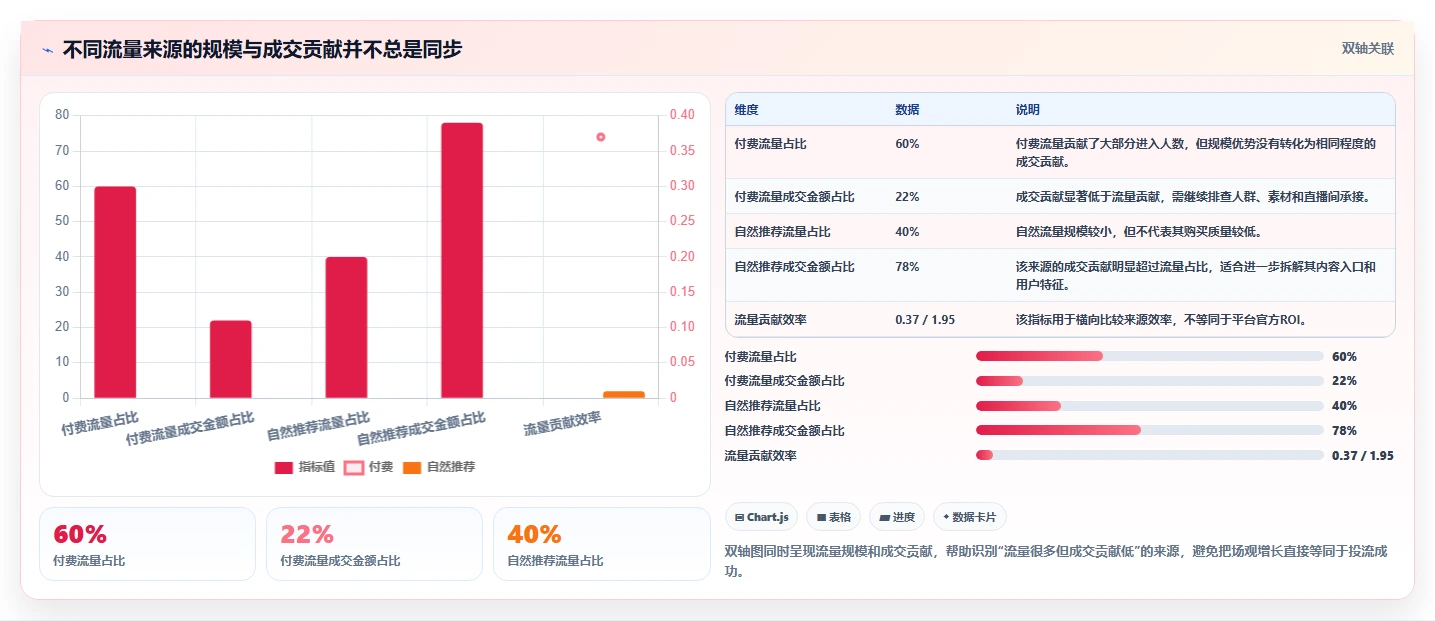Click the 自然推荐成交金额占比 progress bar
Viewport: 1435px width, 621px height.
1149,430
